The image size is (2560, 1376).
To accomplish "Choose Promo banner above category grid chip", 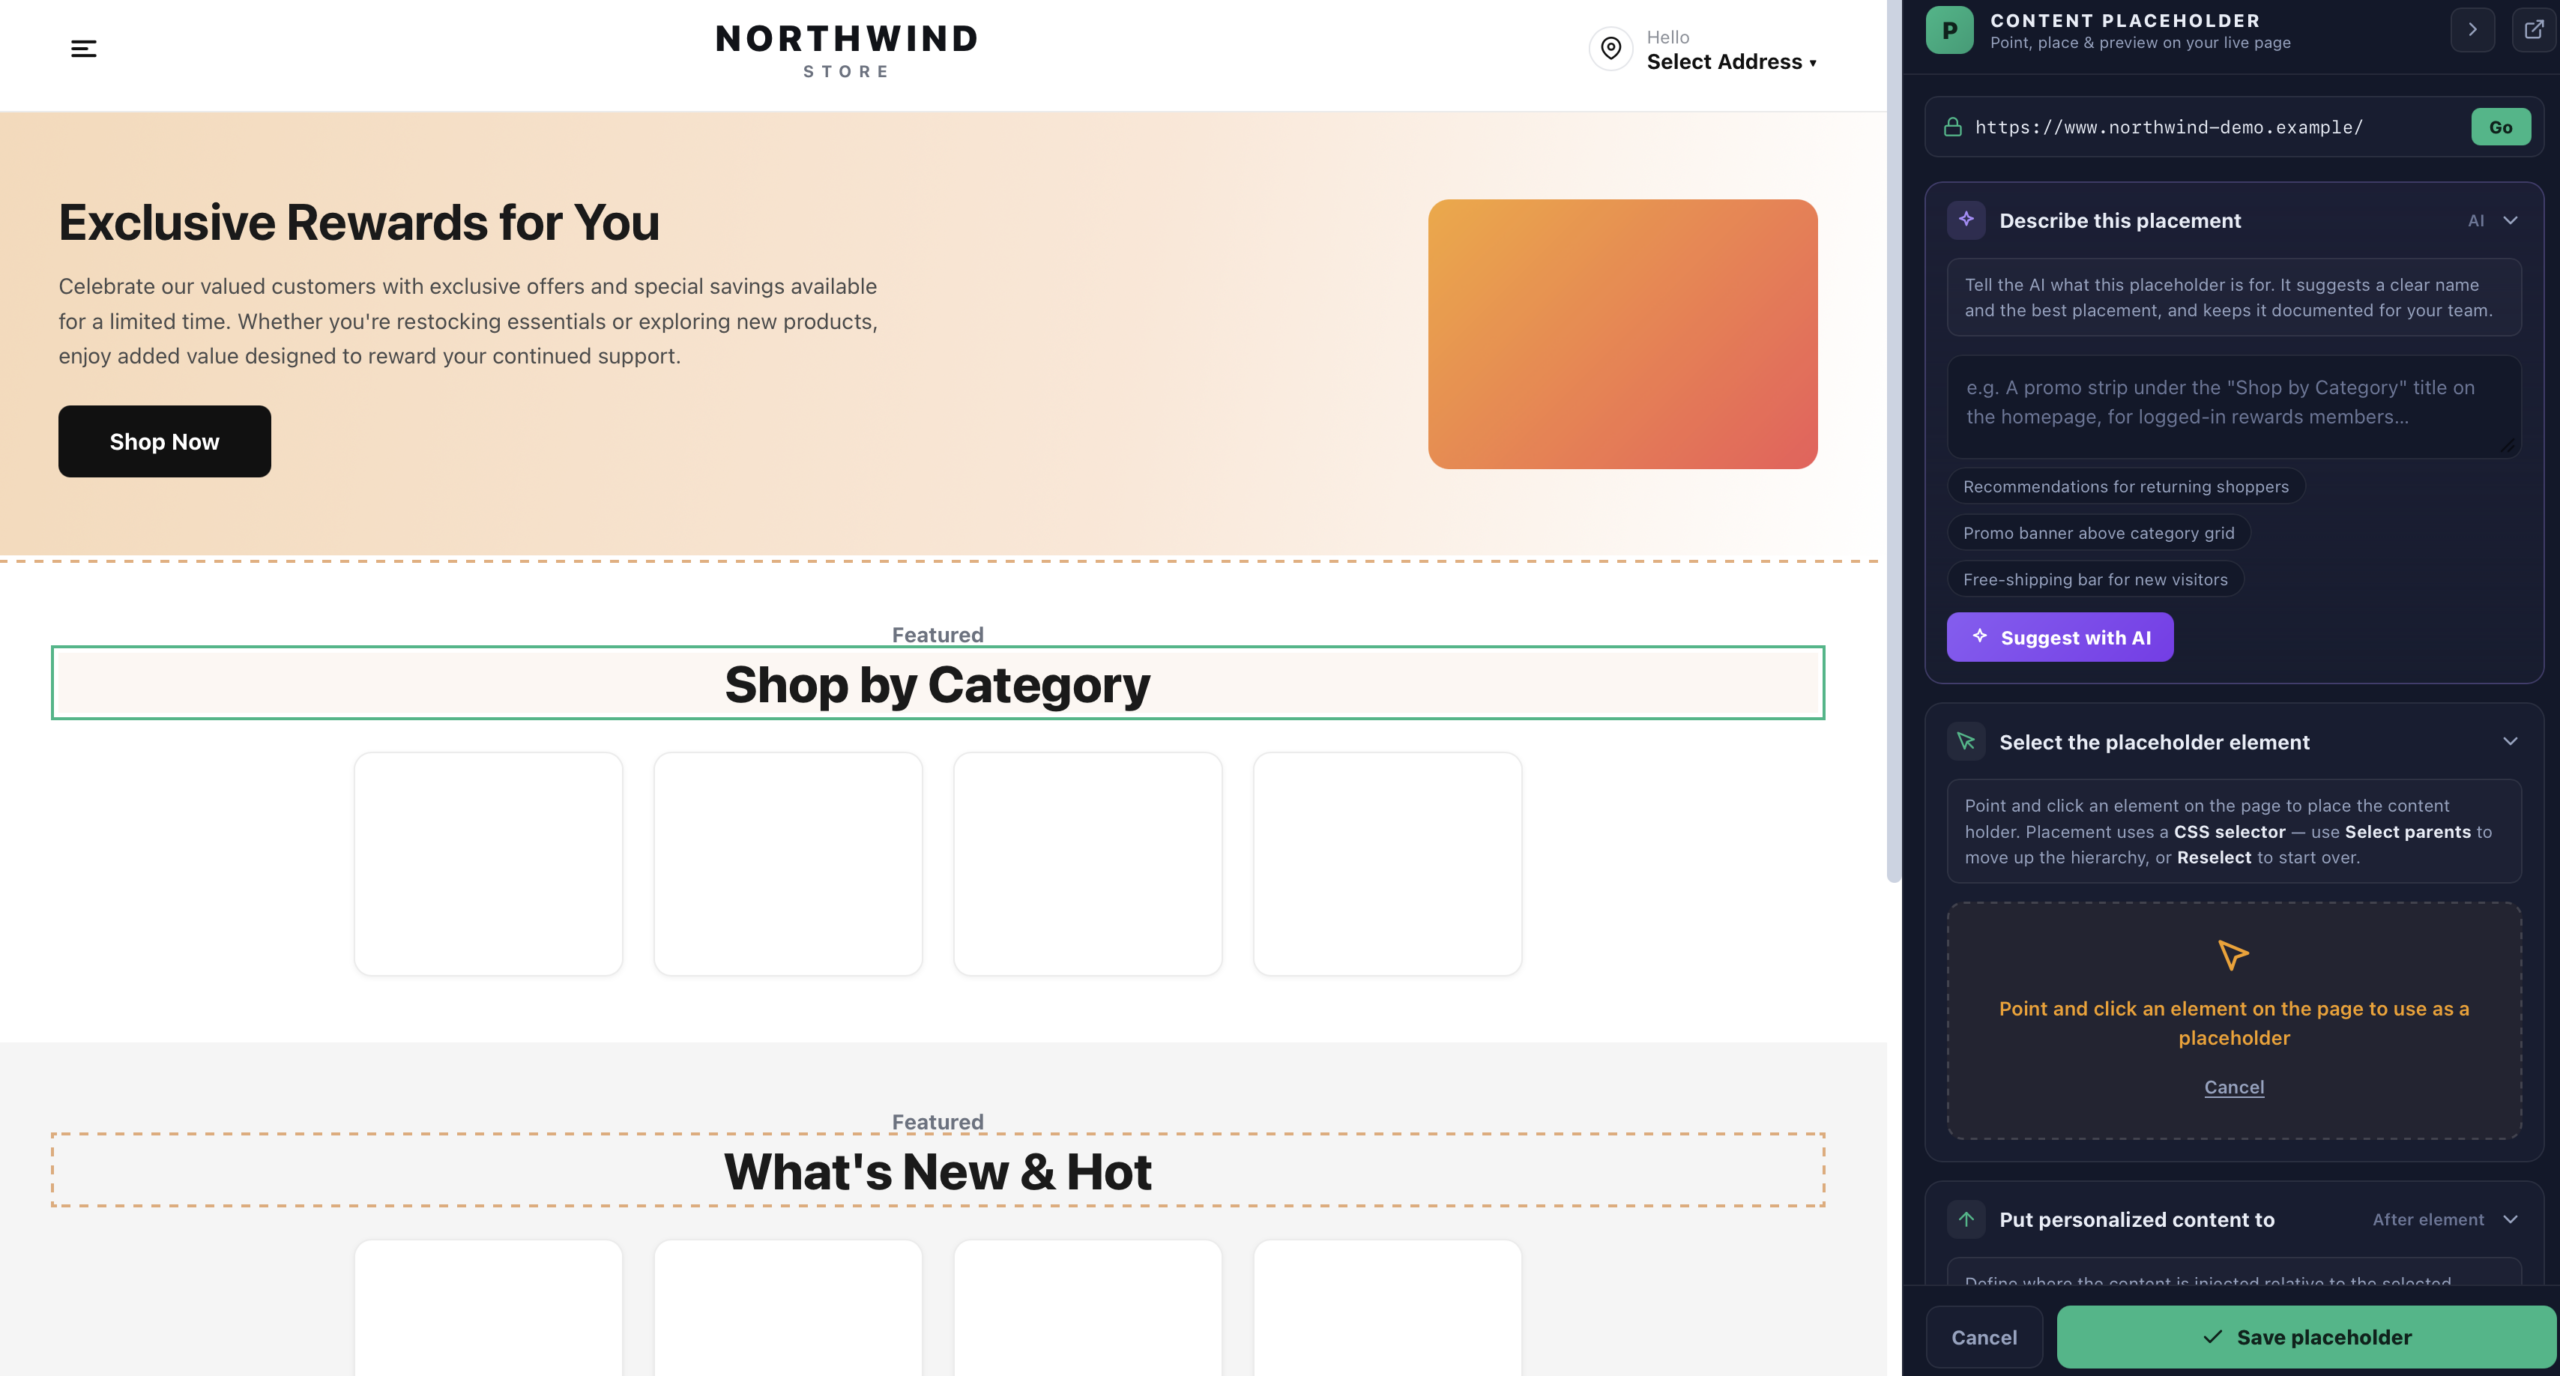I will [2098, 533].
